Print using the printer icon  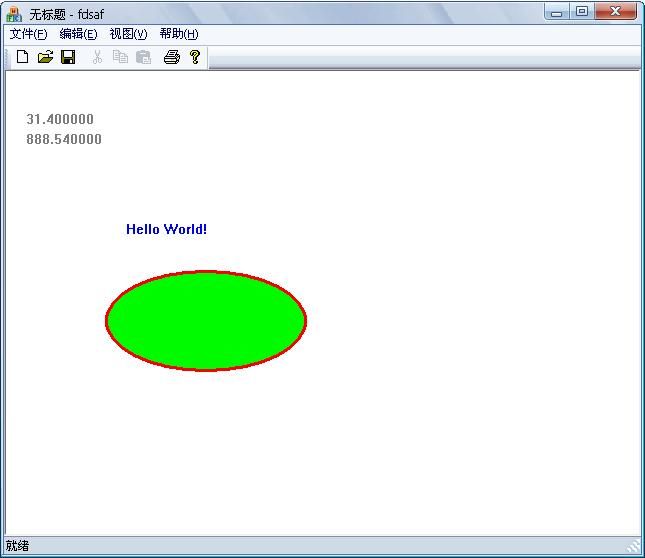[x=172, y=57]
